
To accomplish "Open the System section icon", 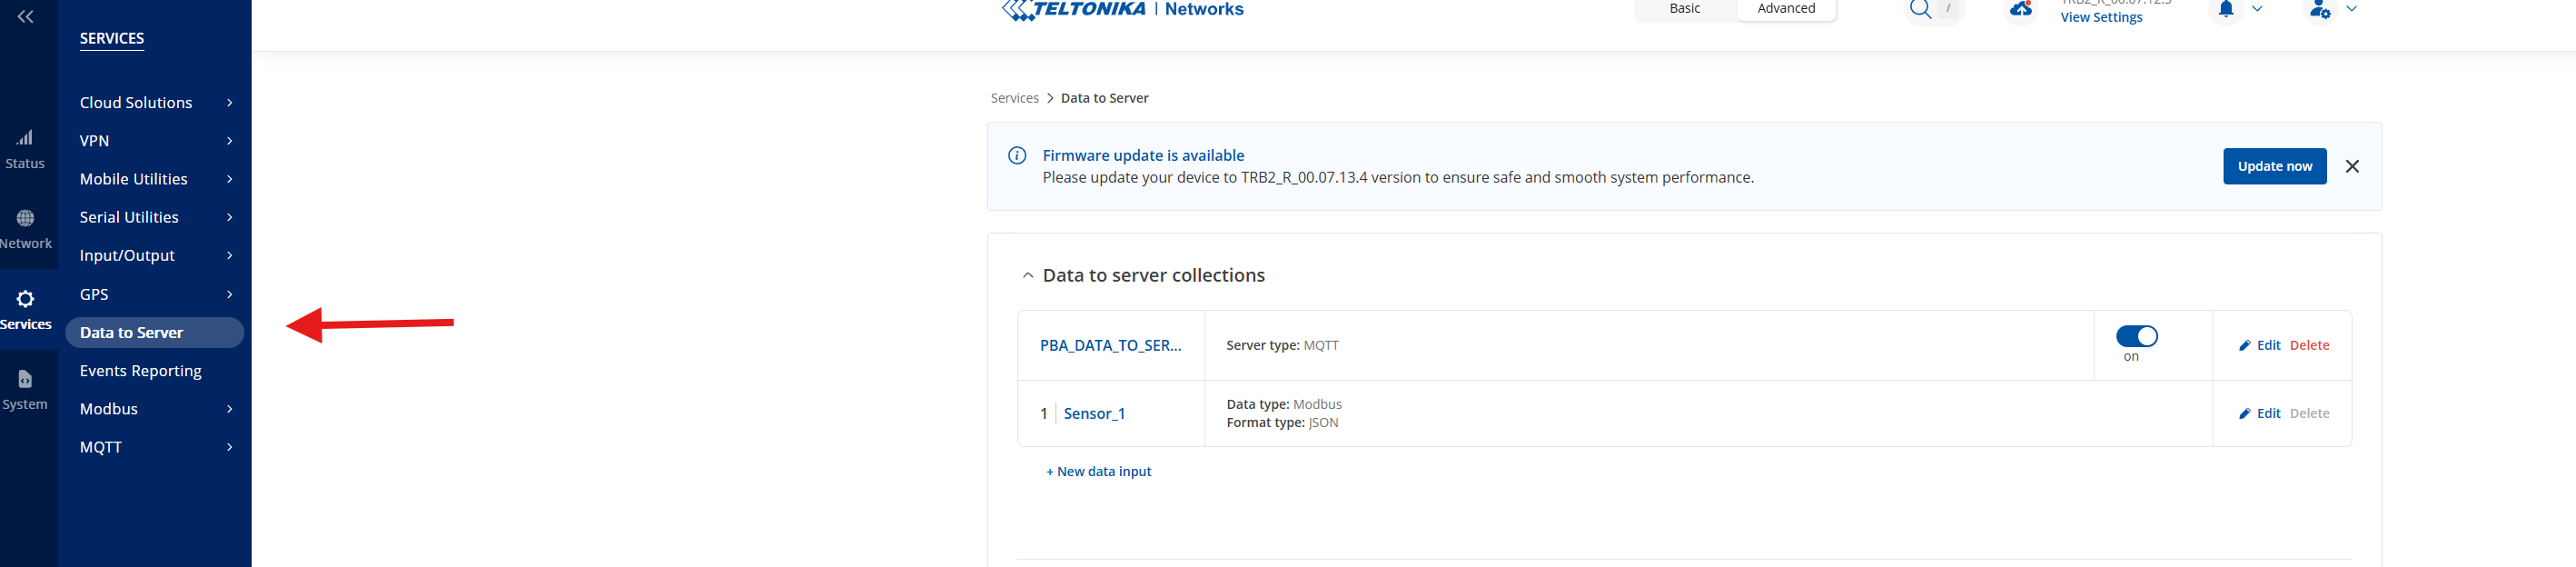I will (25, 379).
